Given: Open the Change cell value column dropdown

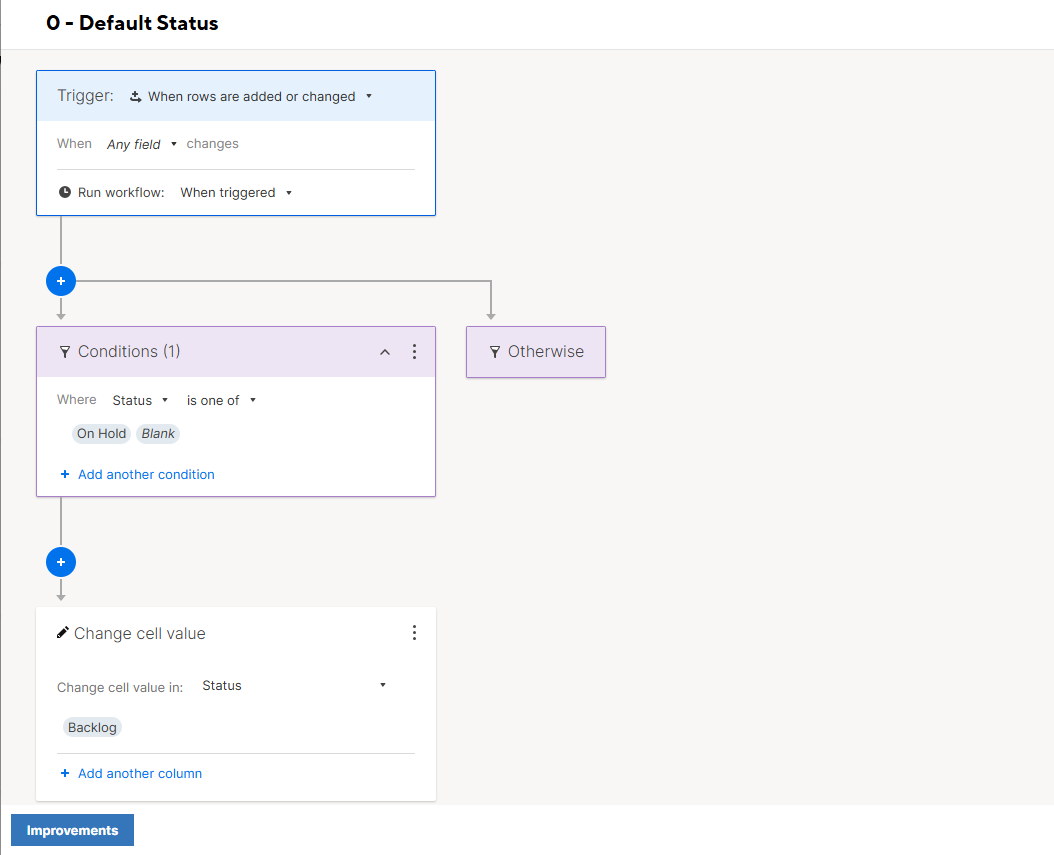Looking at the screenshot, I should tap(293, 686).
